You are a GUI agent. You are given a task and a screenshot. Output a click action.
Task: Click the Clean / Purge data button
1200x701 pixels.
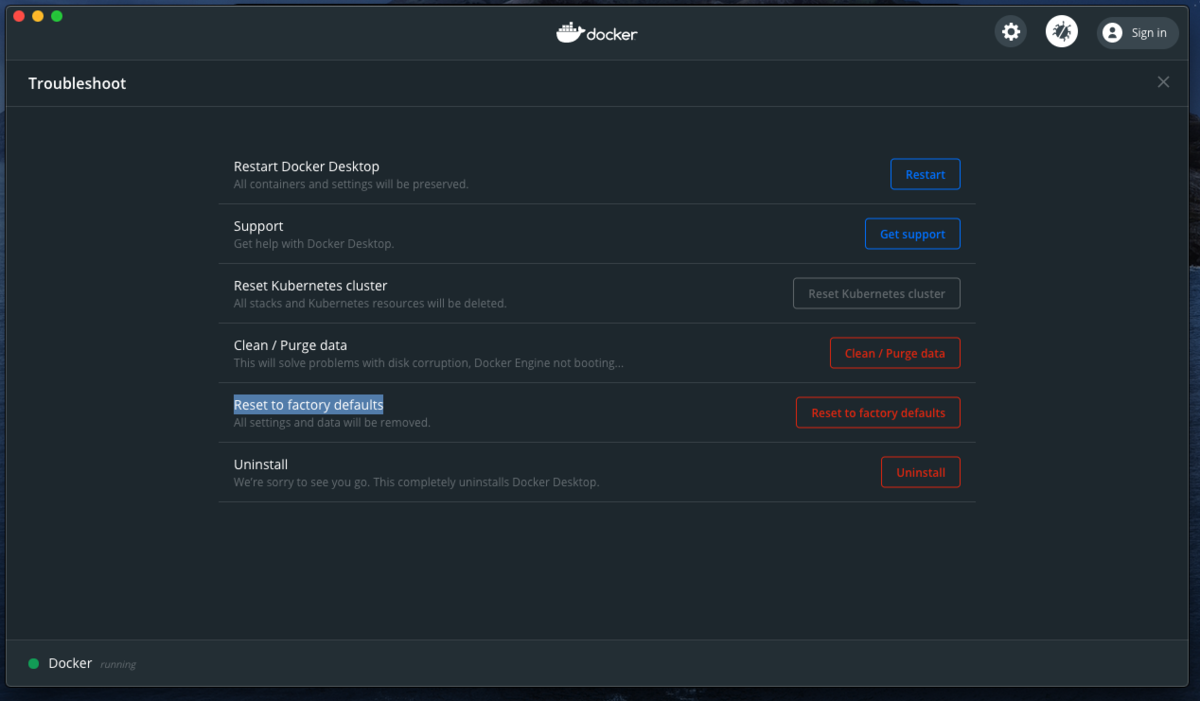tap(895, 353)
